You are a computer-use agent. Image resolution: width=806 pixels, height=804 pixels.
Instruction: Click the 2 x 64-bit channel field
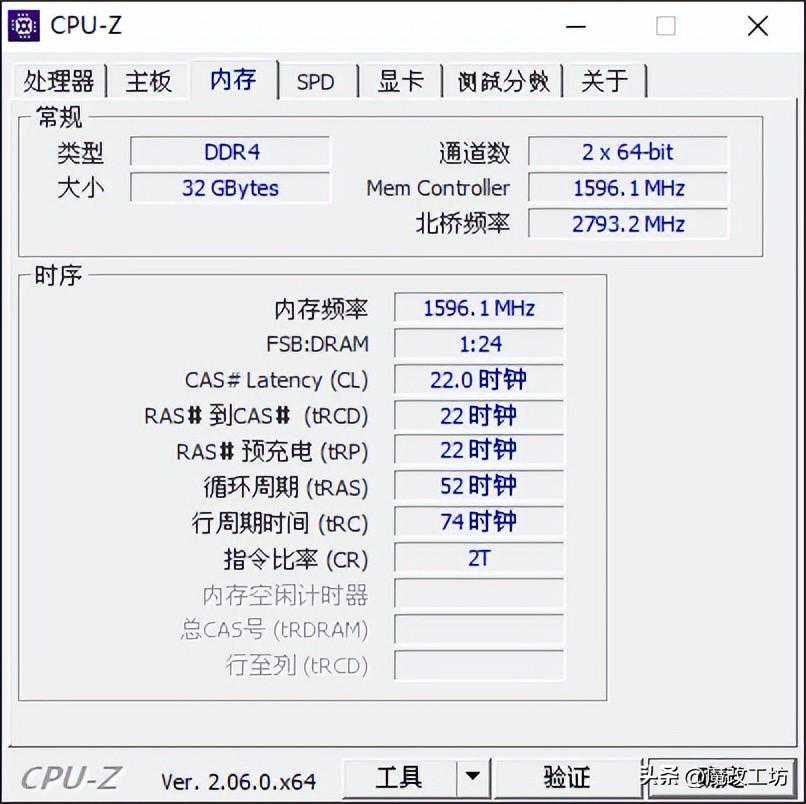[628, 152]
